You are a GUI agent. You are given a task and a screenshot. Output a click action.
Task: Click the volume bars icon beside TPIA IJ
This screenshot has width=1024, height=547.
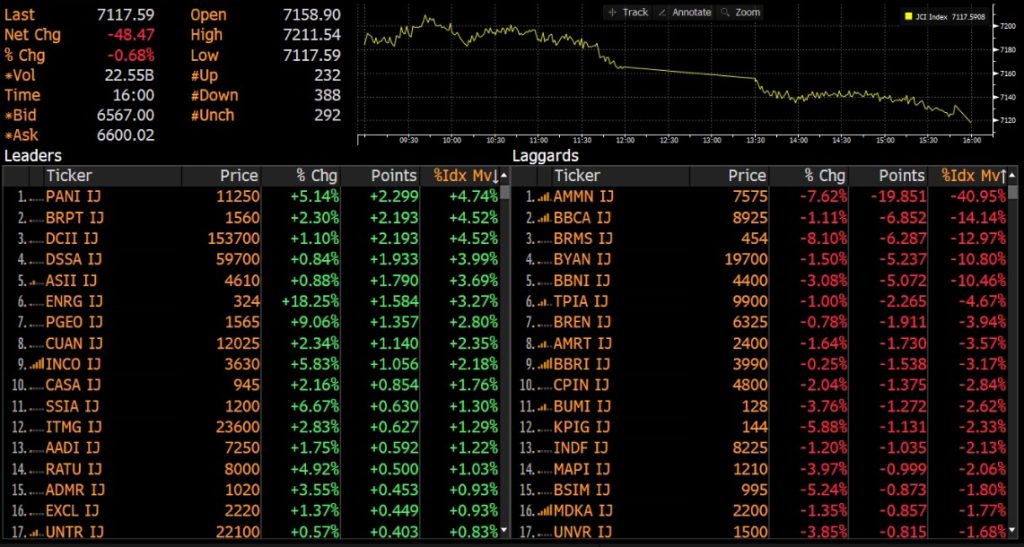543,301
